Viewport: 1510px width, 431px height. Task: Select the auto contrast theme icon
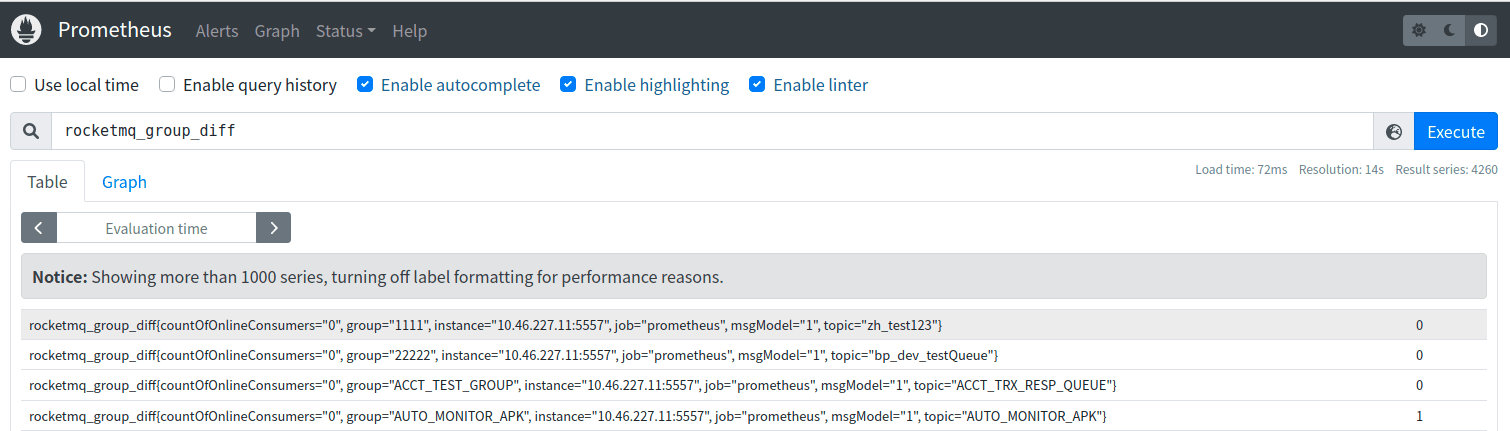1481,31
